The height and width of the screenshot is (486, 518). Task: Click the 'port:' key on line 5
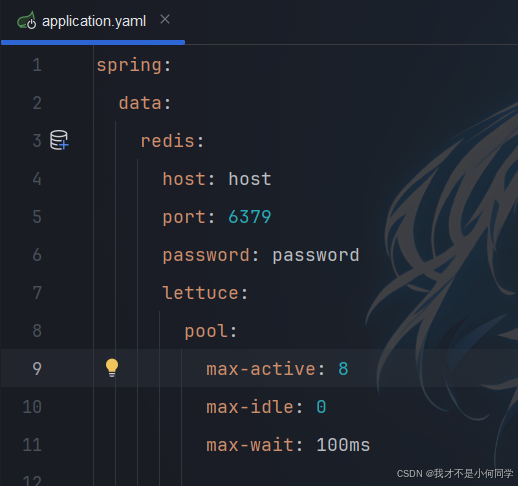pos(188,218)
